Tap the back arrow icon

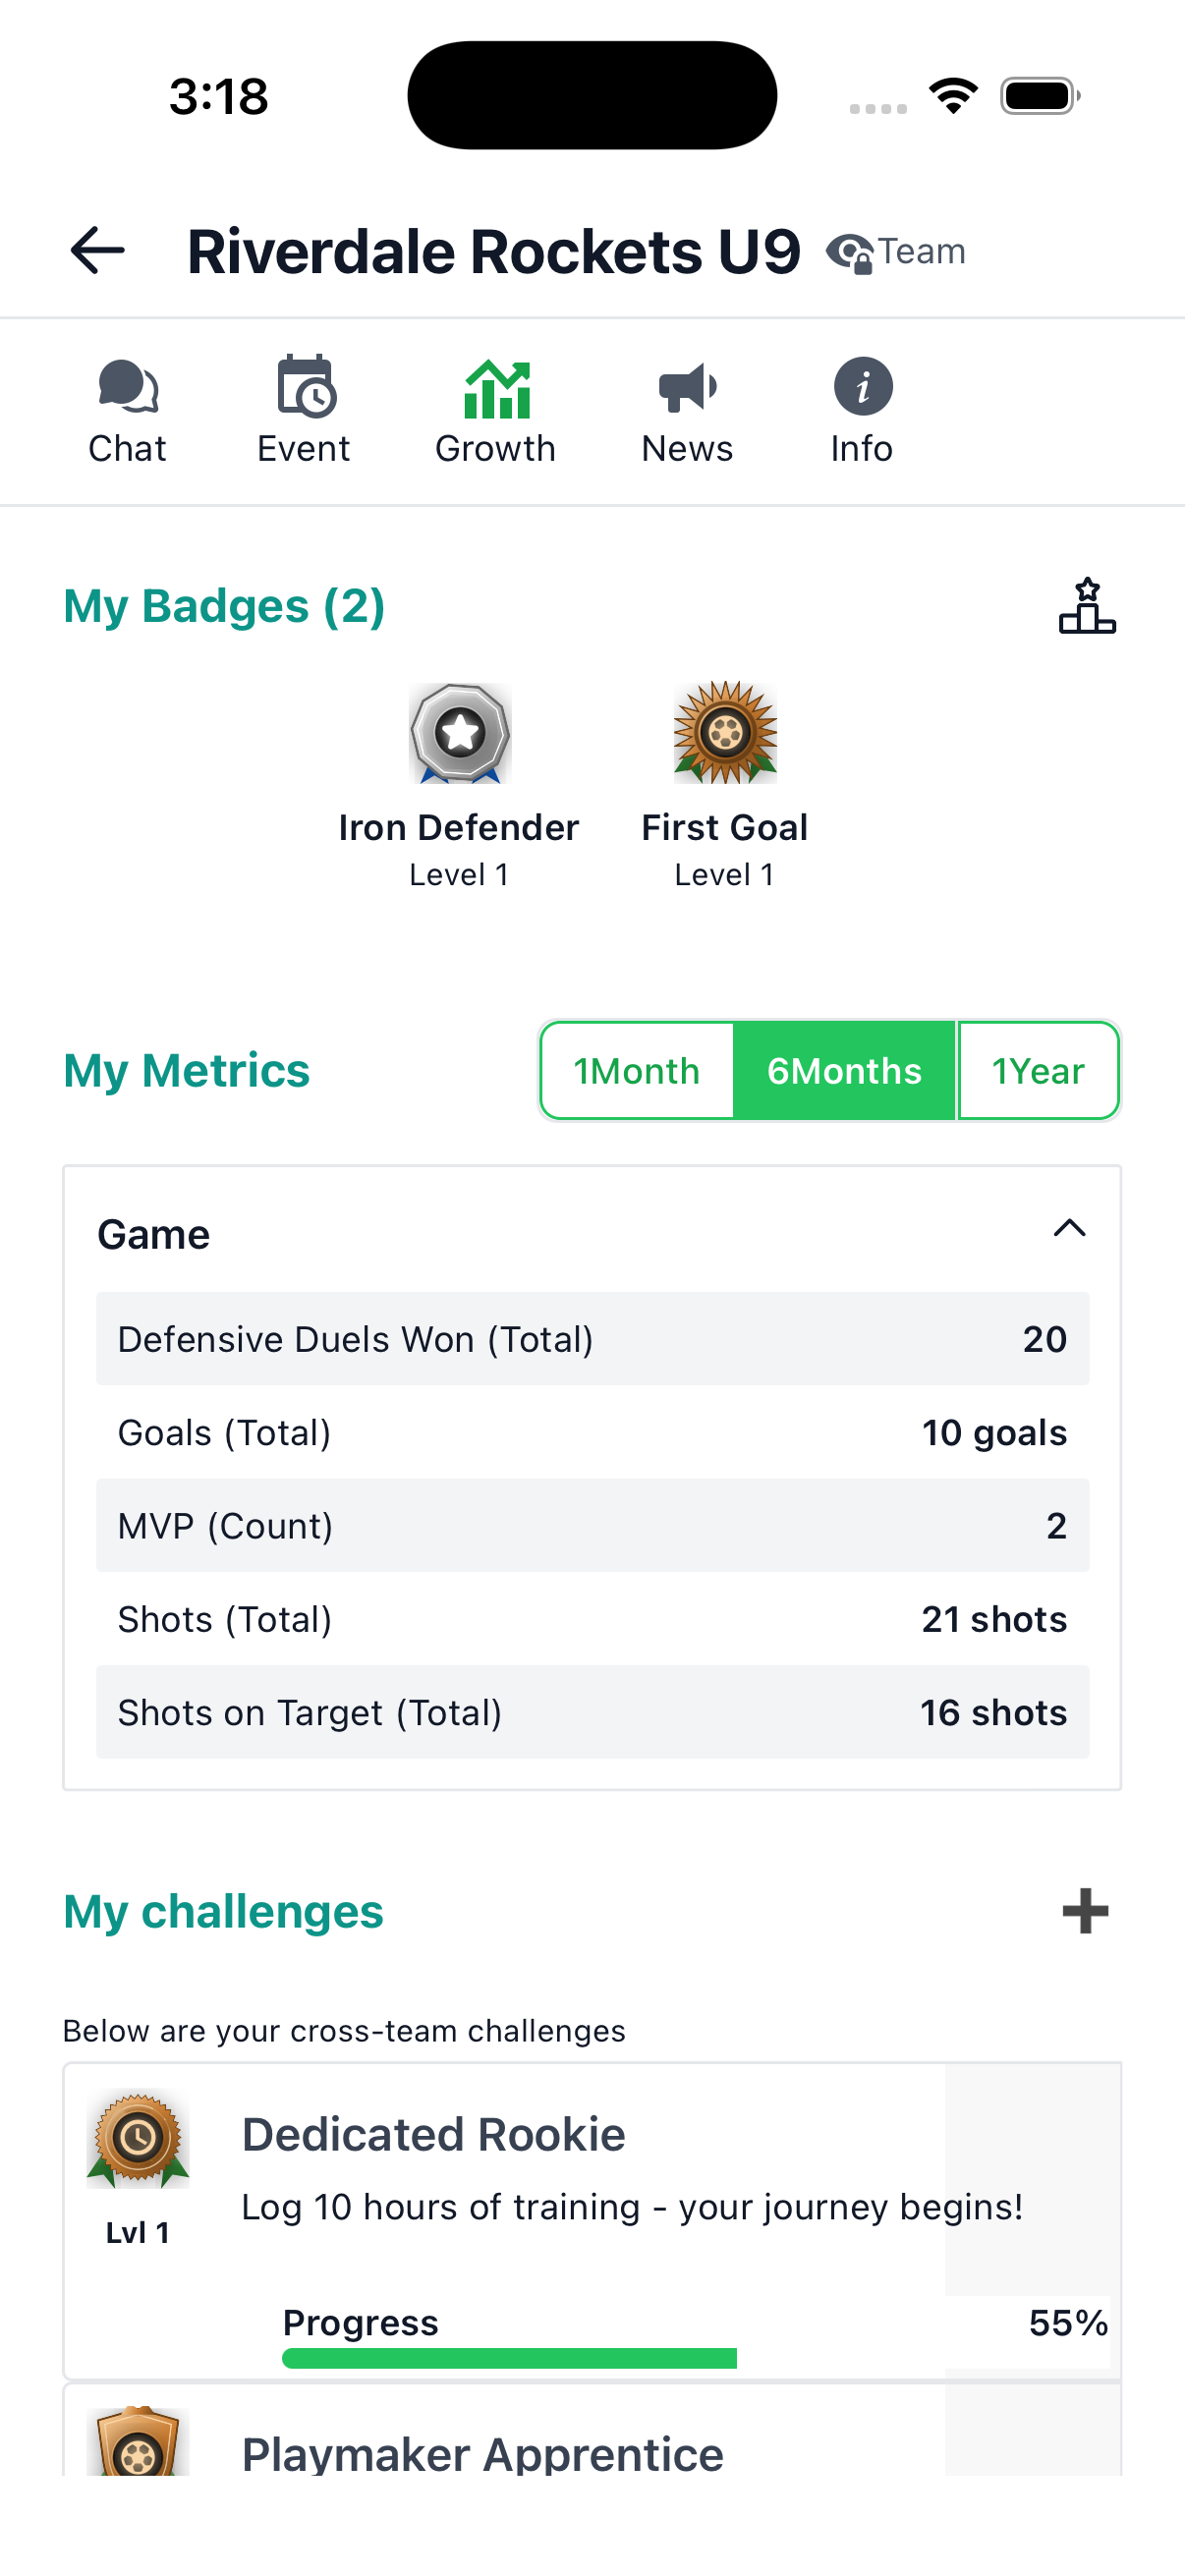coord(98,250)
